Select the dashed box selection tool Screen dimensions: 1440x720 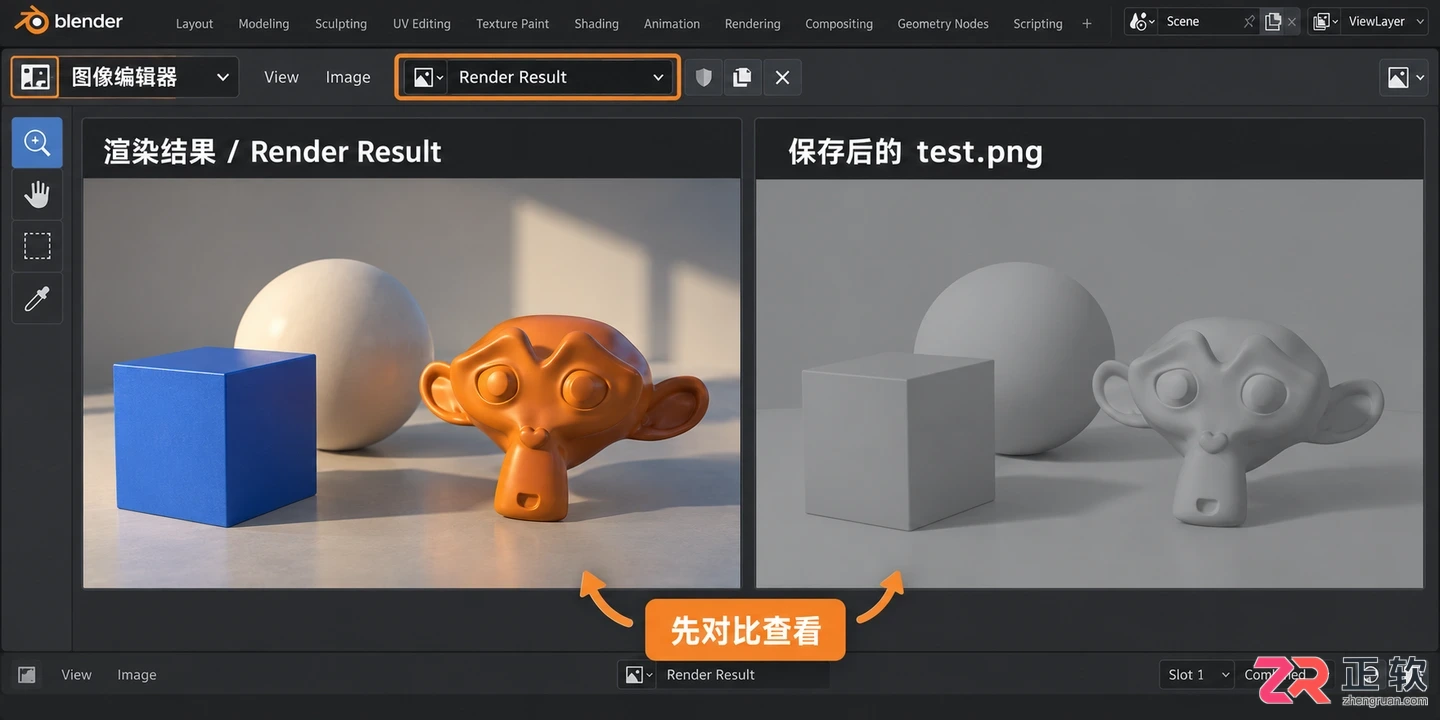pos(37,246)
